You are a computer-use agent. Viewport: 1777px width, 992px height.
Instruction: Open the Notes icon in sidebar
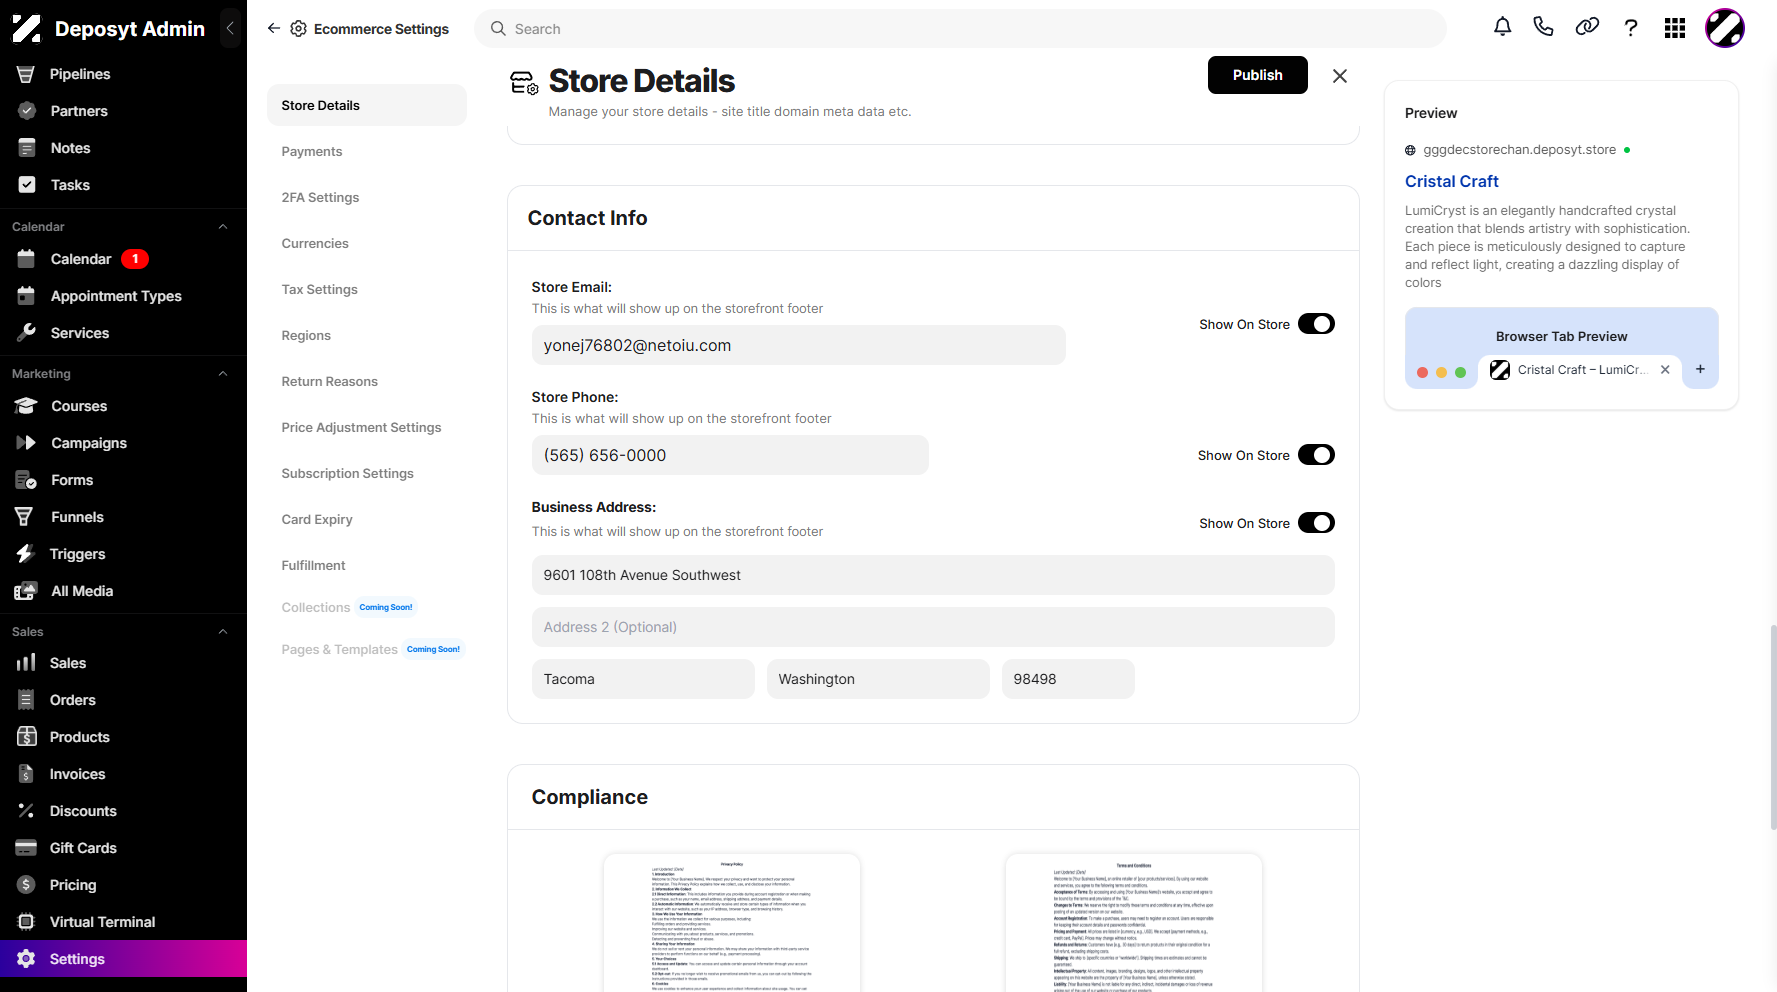[27, 148]
